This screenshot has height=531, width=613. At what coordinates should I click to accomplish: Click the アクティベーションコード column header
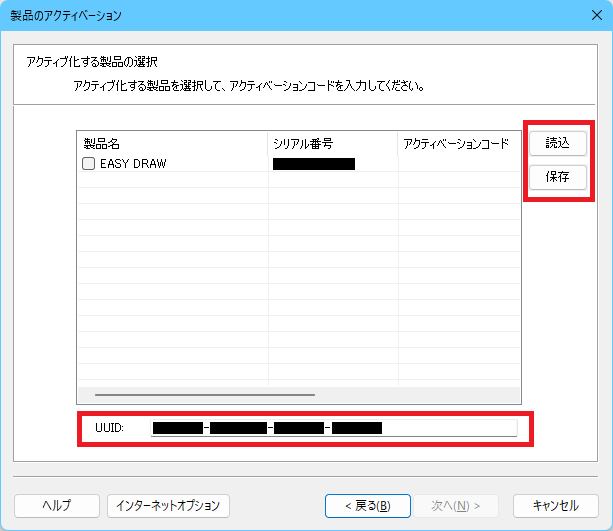pyautogui.click(x=459, y=144)
